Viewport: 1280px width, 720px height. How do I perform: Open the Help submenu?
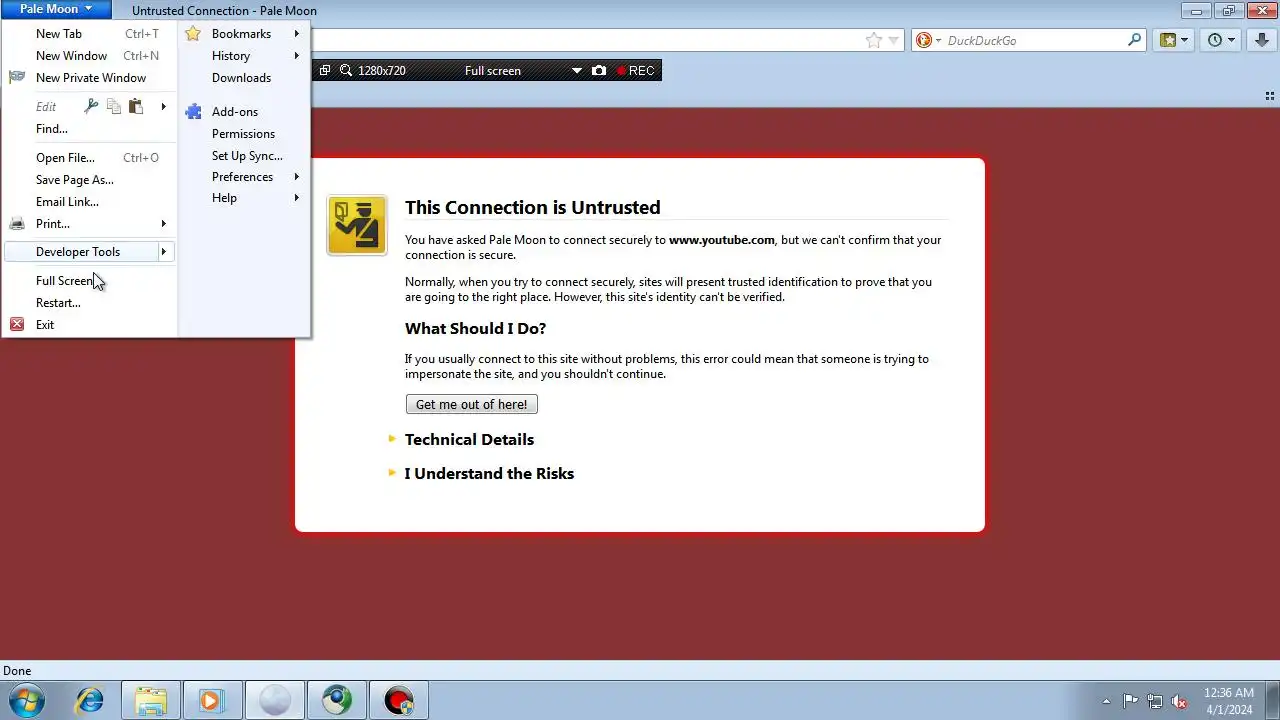click(244, 198)
